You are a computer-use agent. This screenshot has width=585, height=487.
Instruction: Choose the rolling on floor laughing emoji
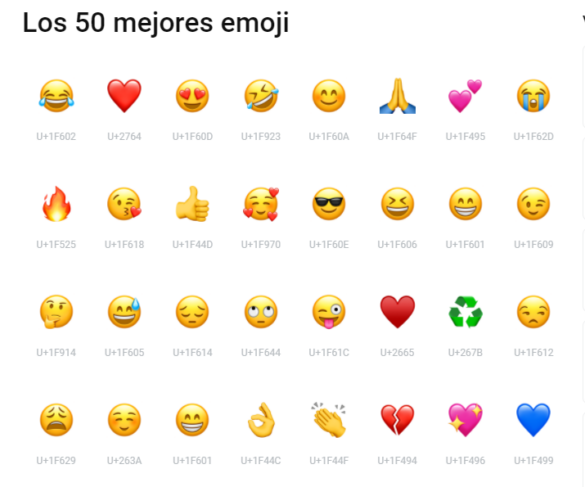pyautogui.click(x=261, y=96)
